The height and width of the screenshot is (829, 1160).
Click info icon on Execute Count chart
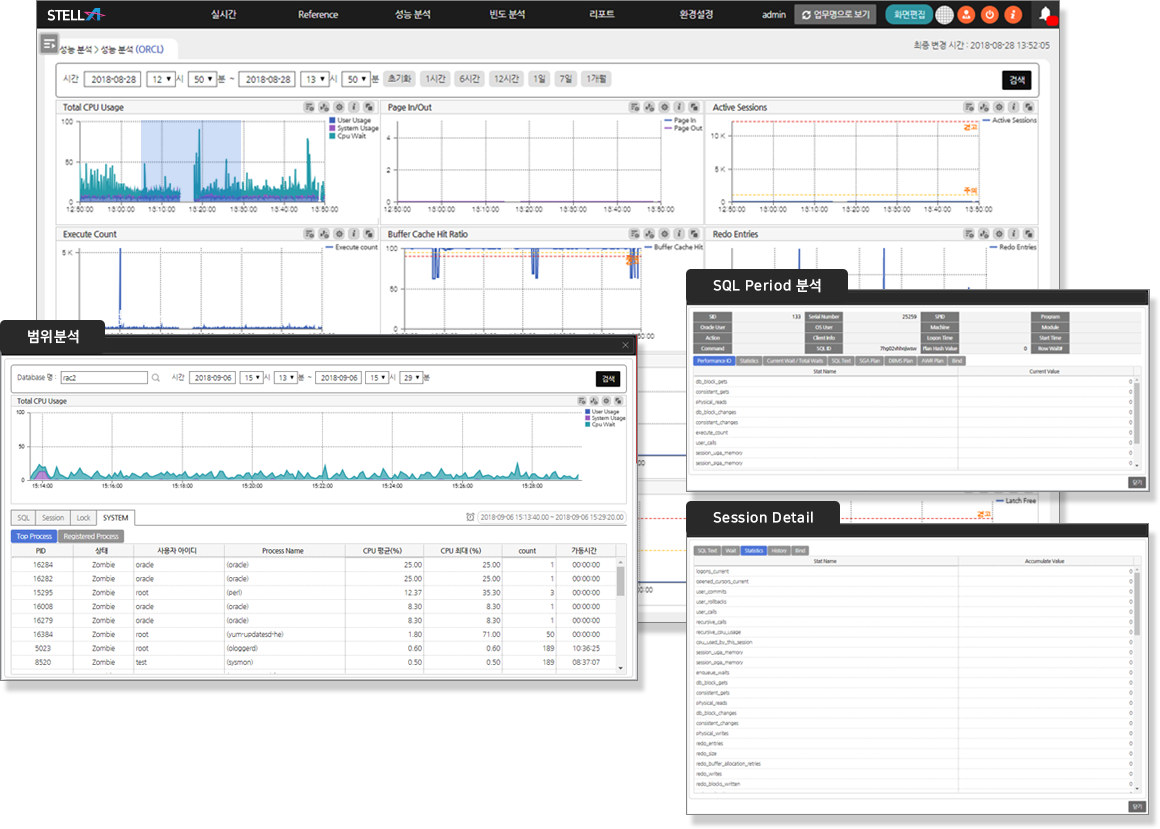point(354,234)
